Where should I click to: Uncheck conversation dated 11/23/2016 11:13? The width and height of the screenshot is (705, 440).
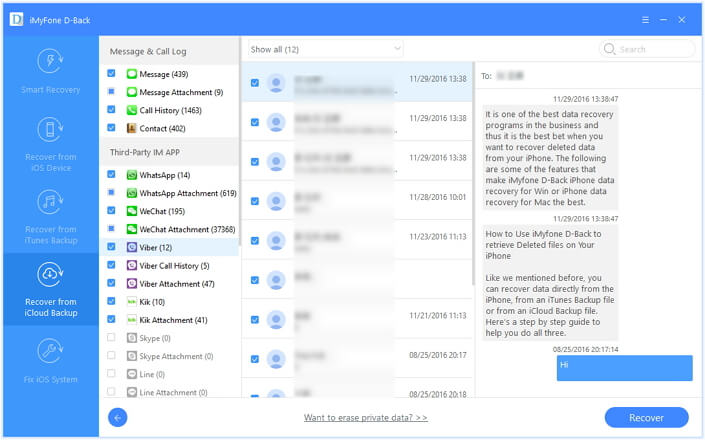(254, 240)
